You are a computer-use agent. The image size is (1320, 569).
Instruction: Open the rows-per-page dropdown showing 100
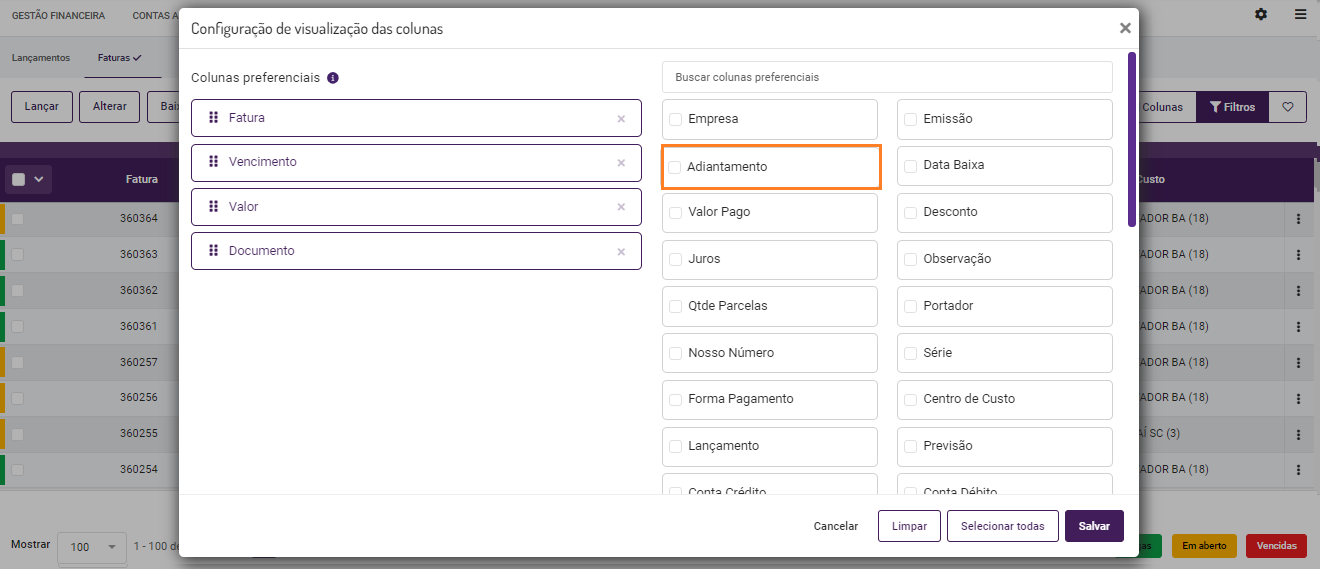pos(93,547)
